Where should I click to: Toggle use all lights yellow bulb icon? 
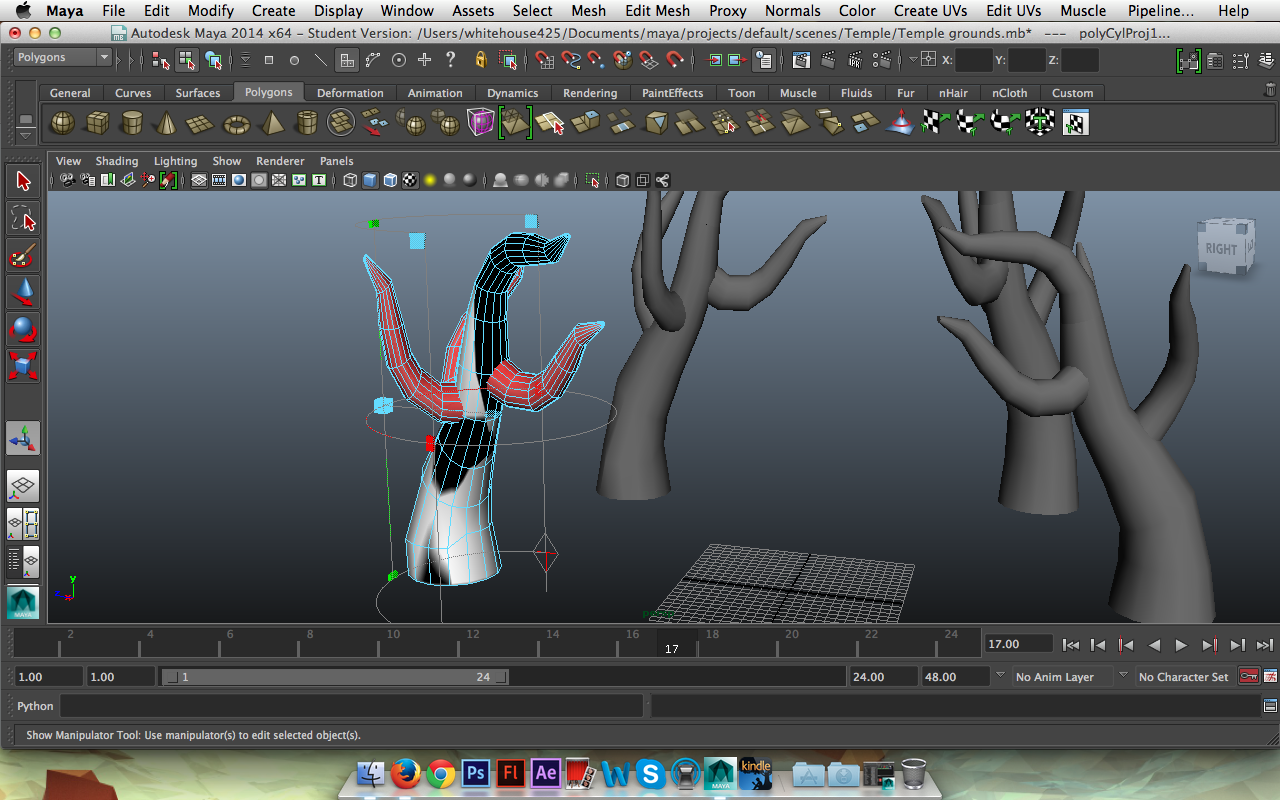[429, 181]
